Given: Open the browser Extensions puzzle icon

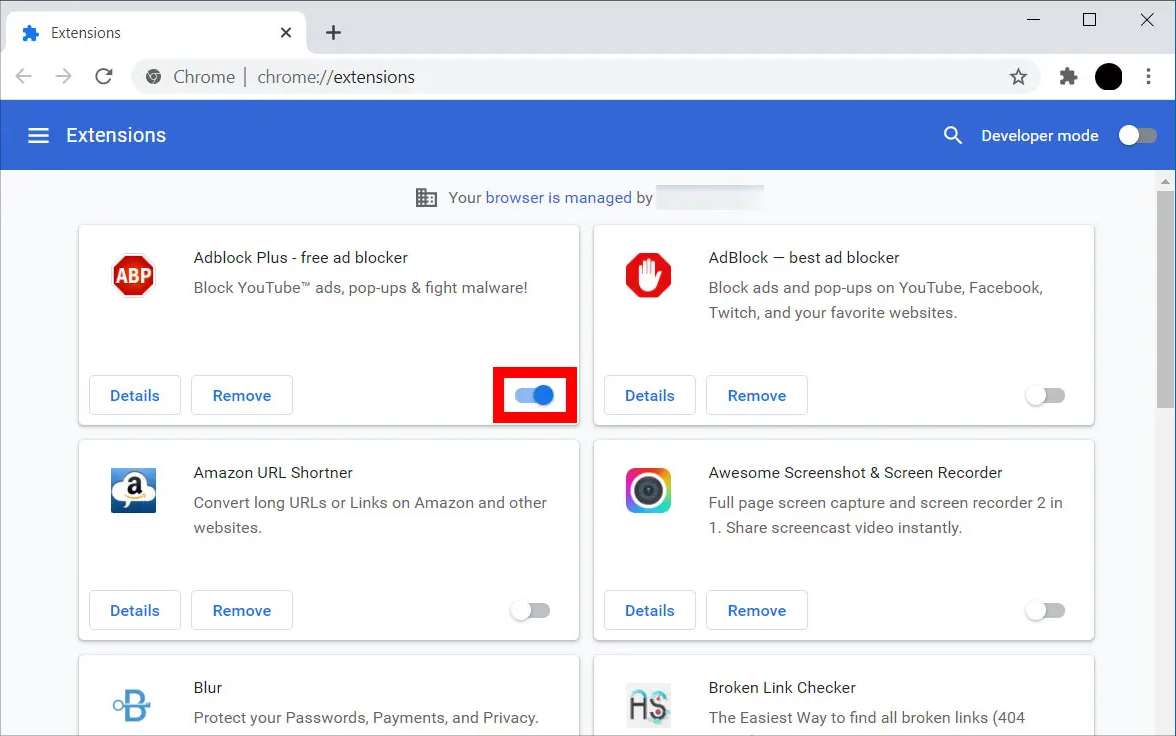Looking at the screenshot, I should pyautogui.click(x=1068, y=77).
